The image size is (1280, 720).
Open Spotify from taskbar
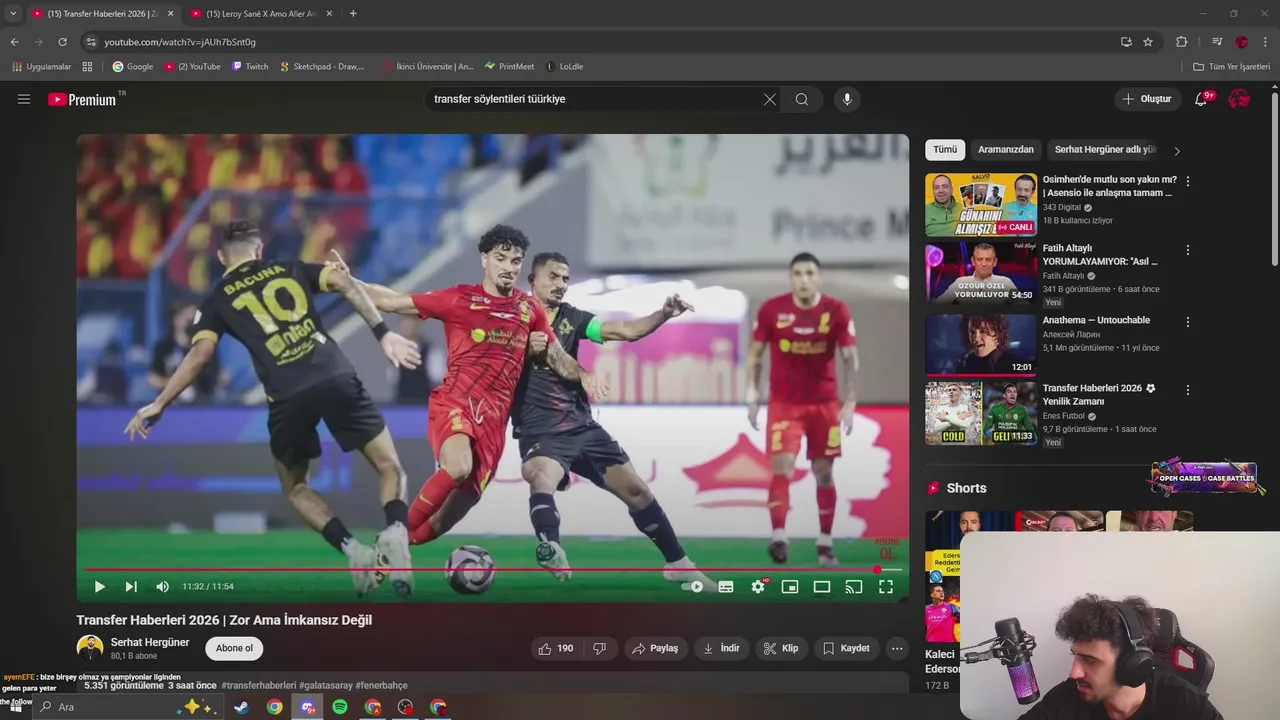(x=340, y=707)
